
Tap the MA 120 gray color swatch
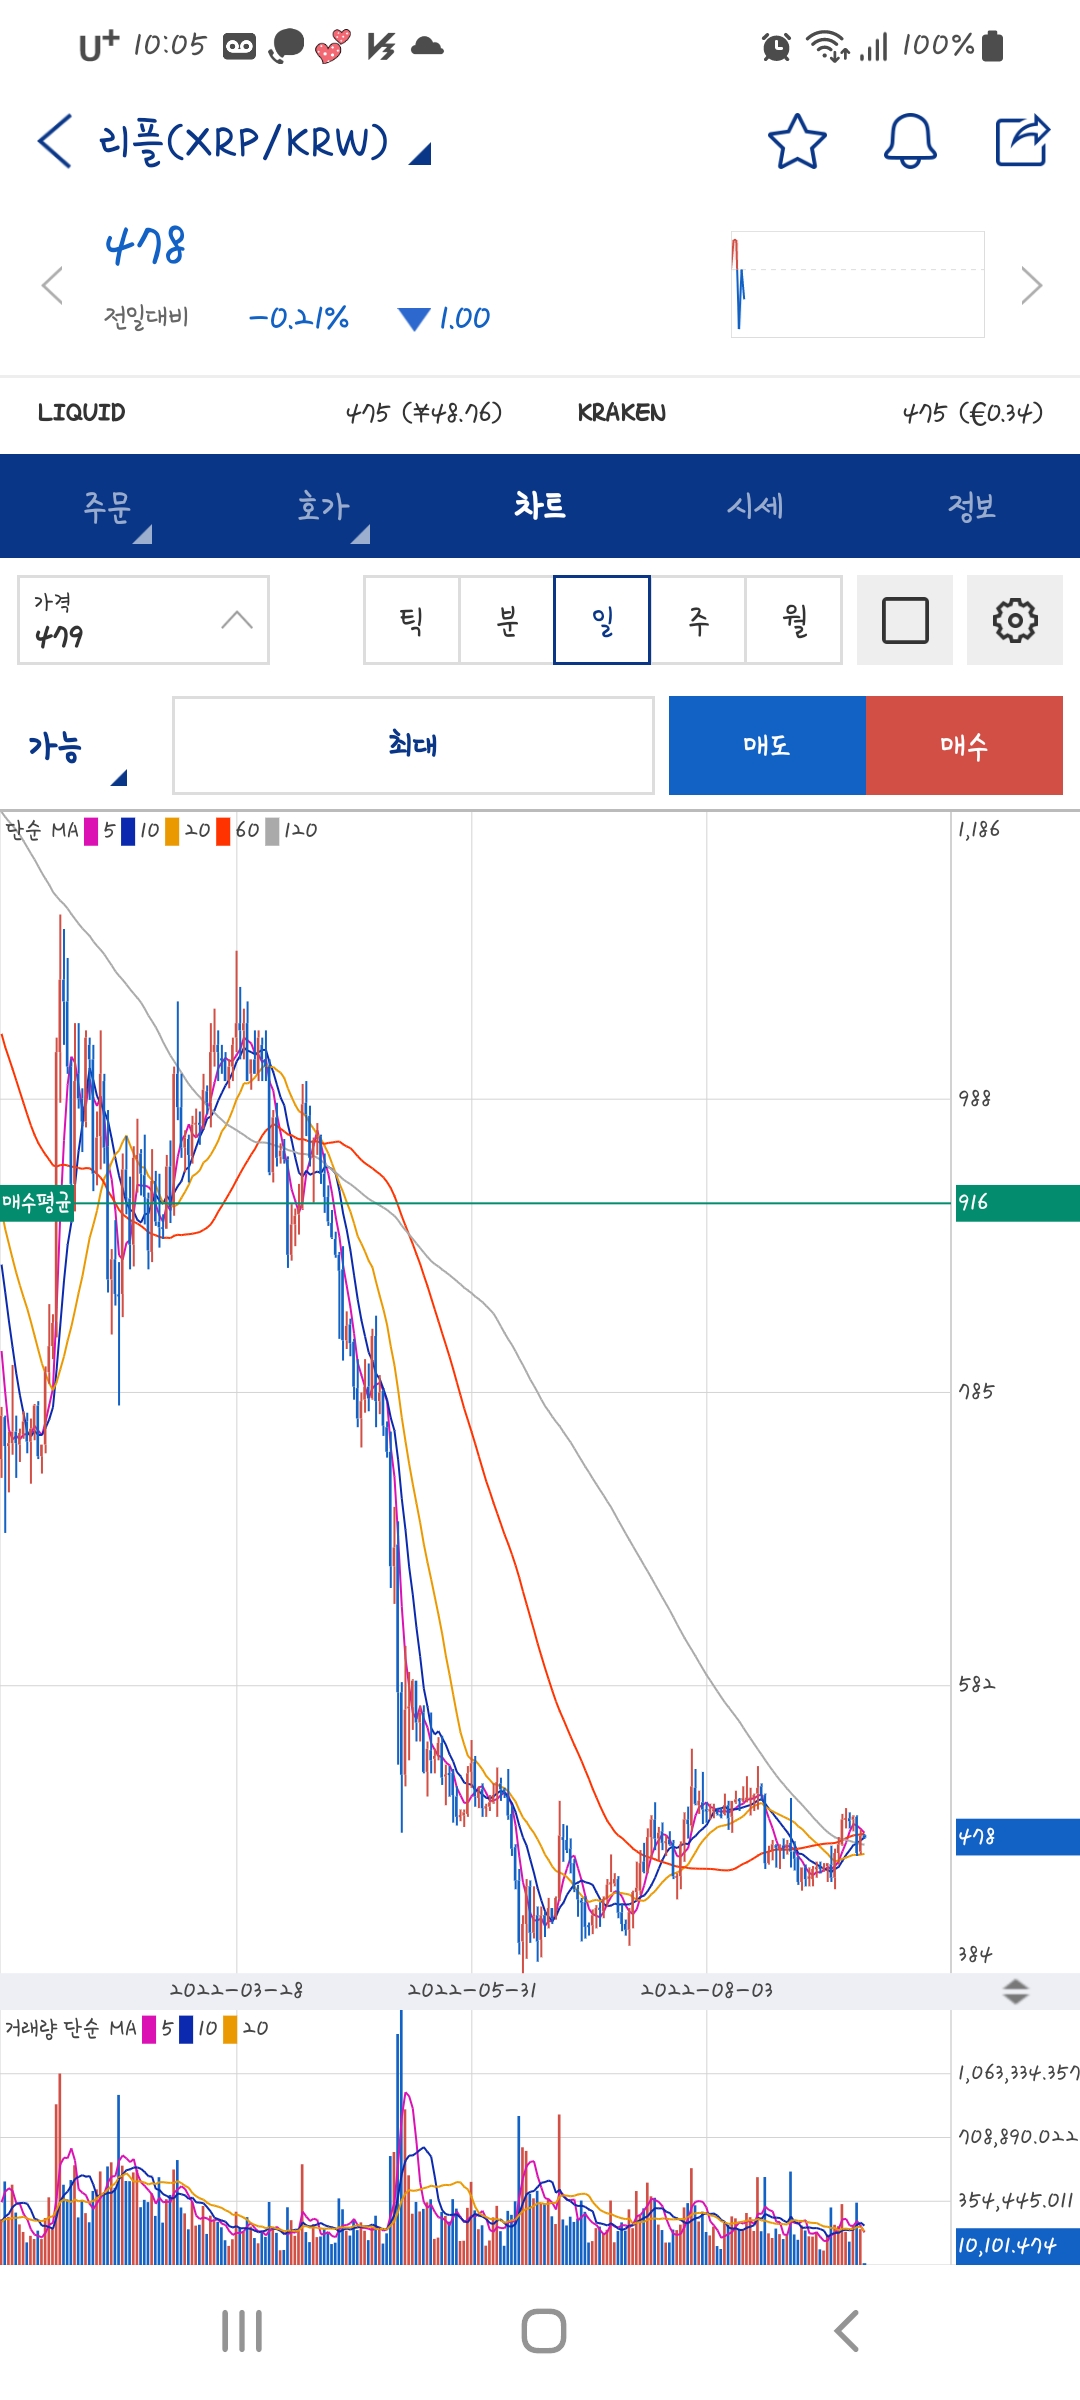[x=272, y=831]
